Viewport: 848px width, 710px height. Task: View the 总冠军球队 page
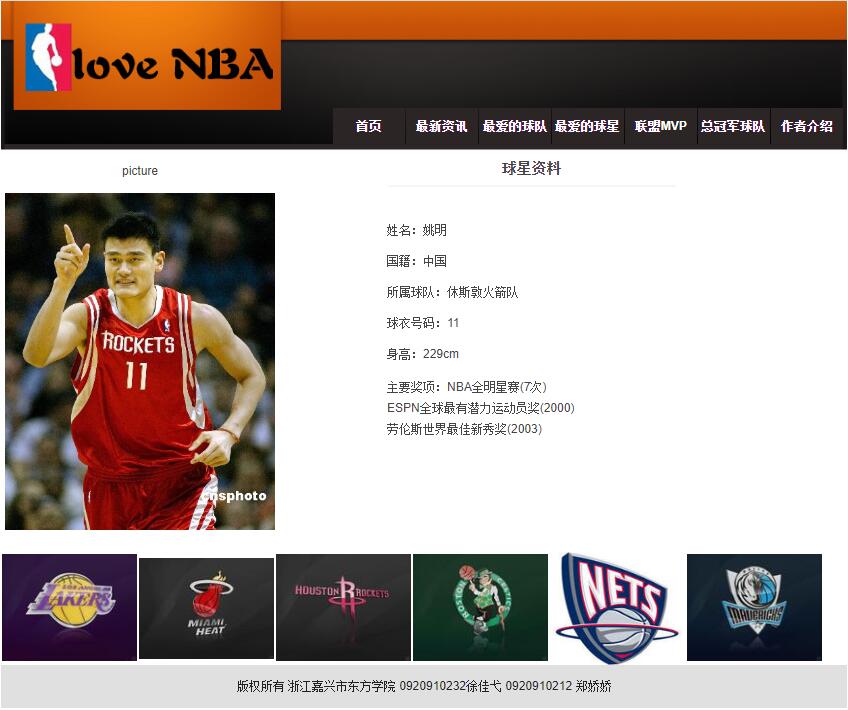point(733,127)
